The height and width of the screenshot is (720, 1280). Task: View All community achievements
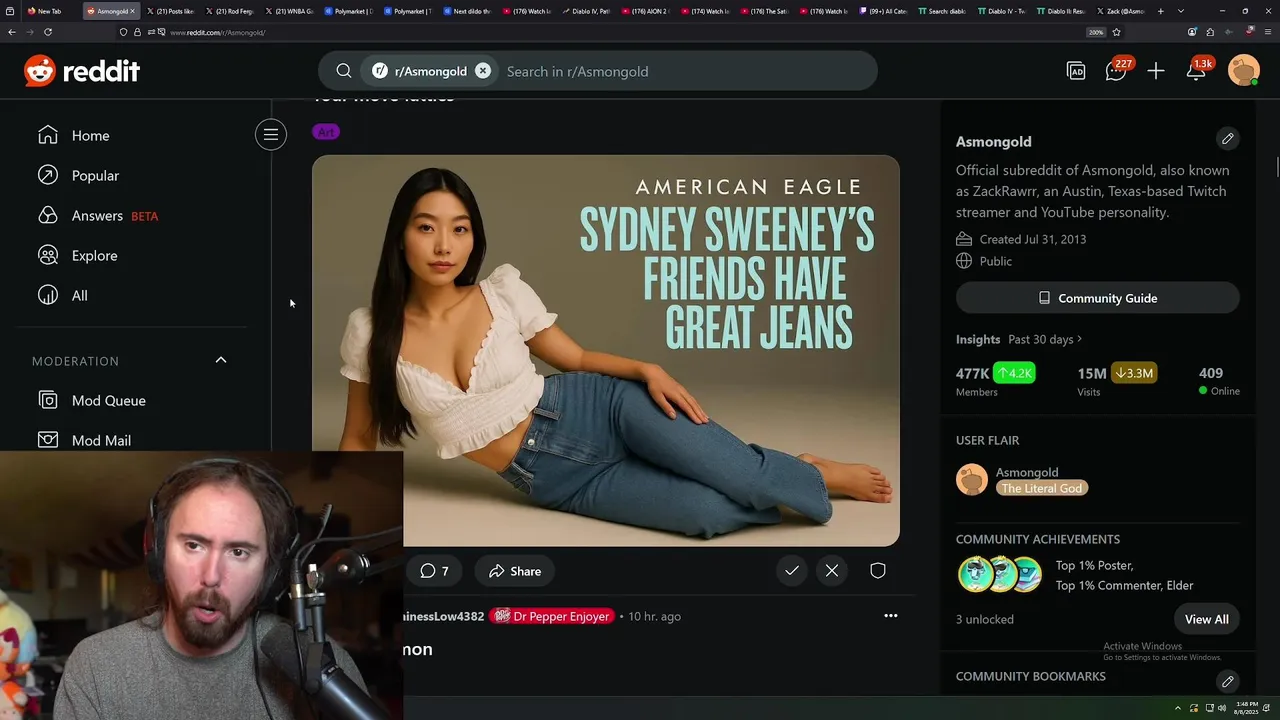1207,619
